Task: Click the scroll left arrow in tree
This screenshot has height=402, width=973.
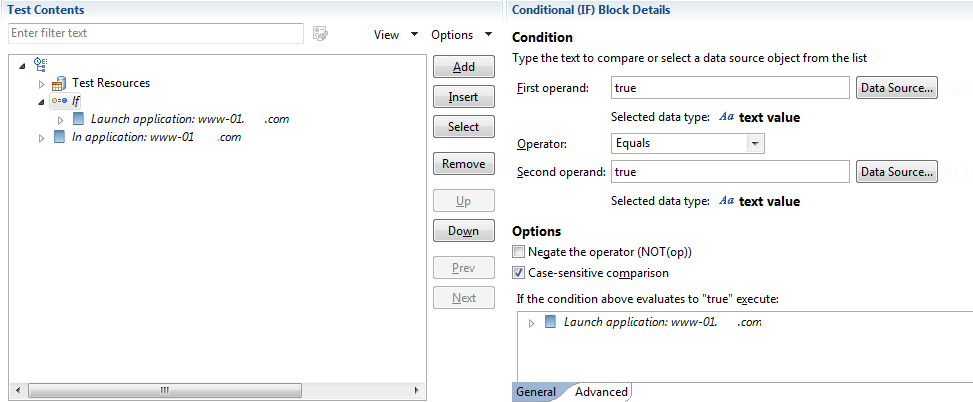Action: [17, 390]
